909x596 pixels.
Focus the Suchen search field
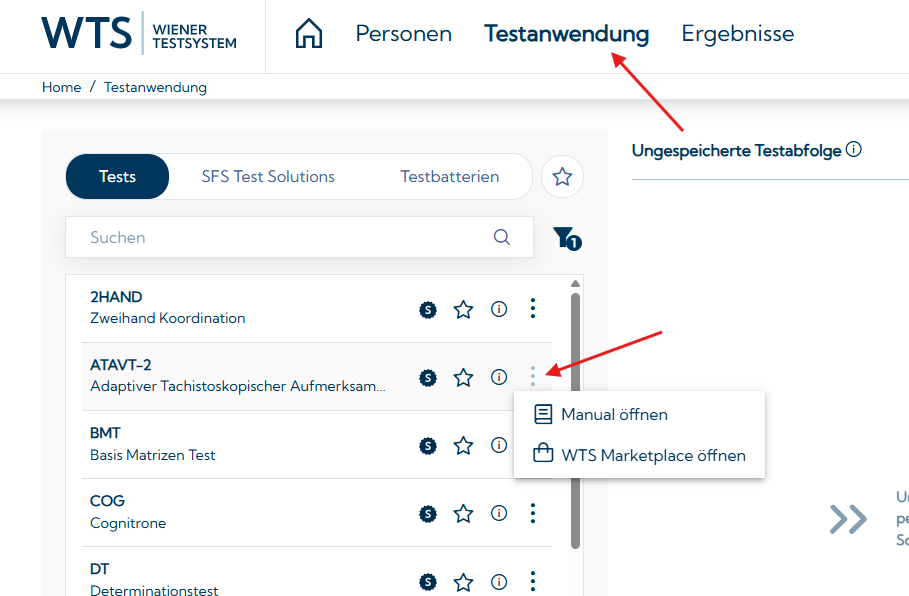(x=299, y=237)
